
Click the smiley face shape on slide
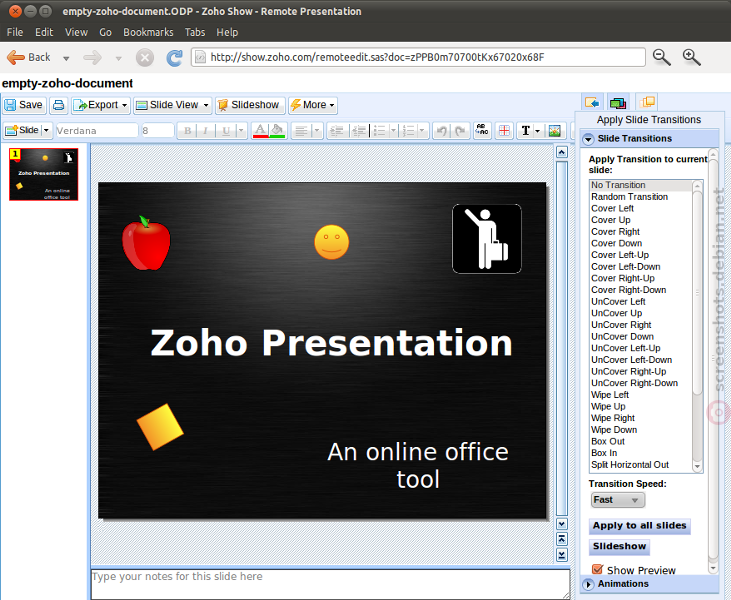331,242
